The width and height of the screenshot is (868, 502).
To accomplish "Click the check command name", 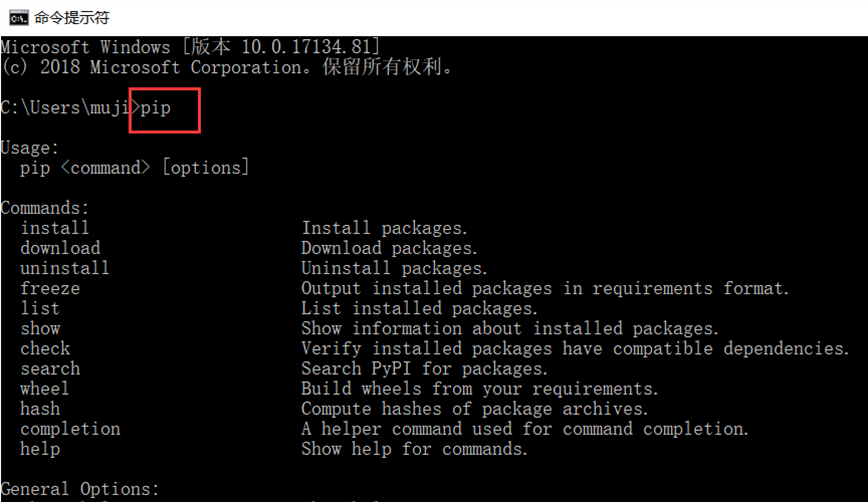I will click(x=45, y=348).
